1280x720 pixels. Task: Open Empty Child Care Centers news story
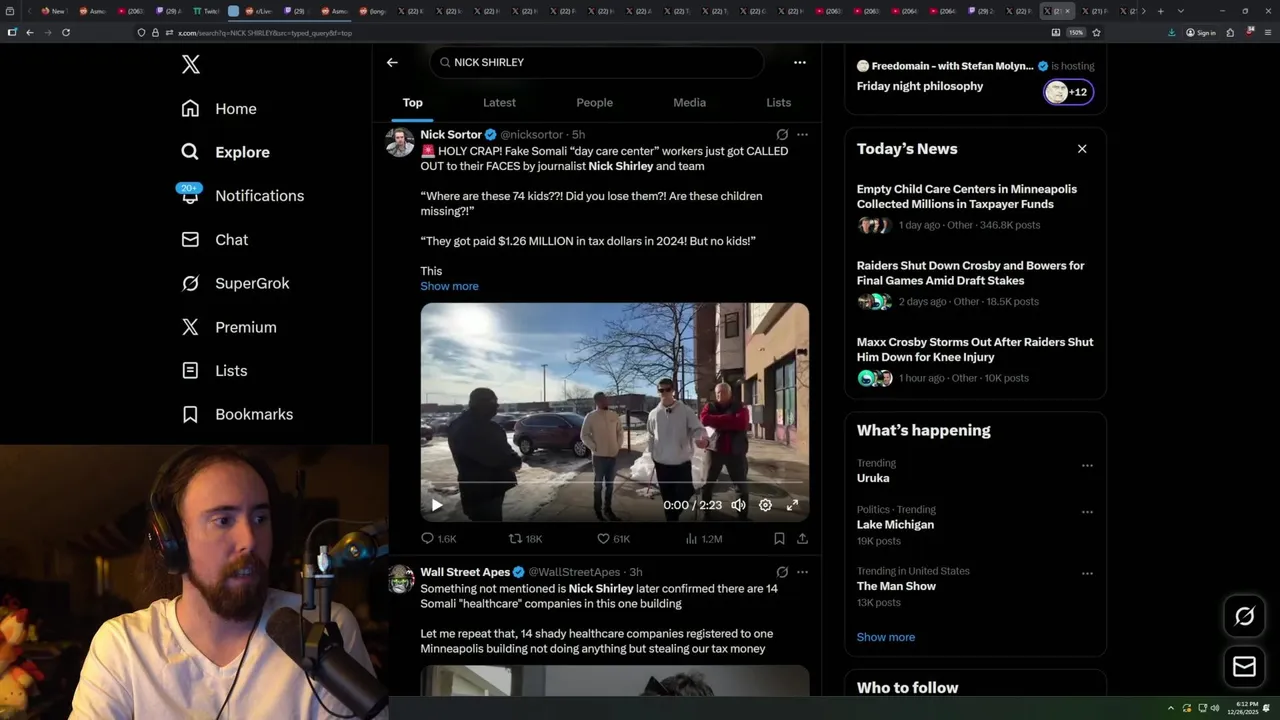click(x=967, y=196)
